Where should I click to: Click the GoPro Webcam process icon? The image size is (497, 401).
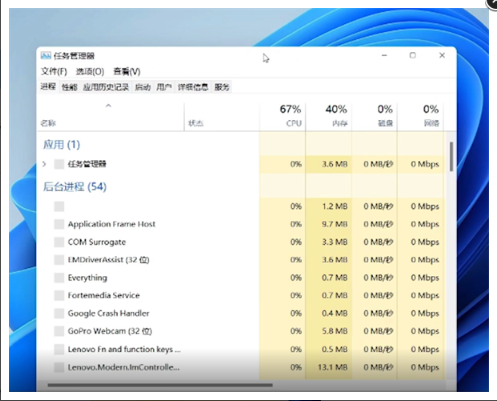point(59,331)
